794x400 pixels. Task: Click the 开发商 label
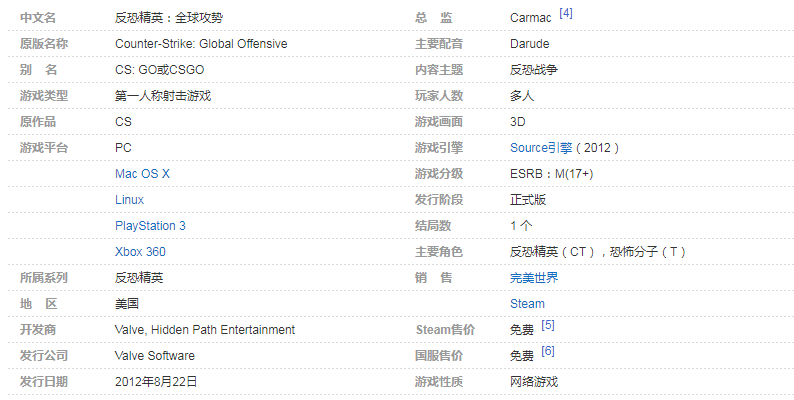tap(38, 330)
